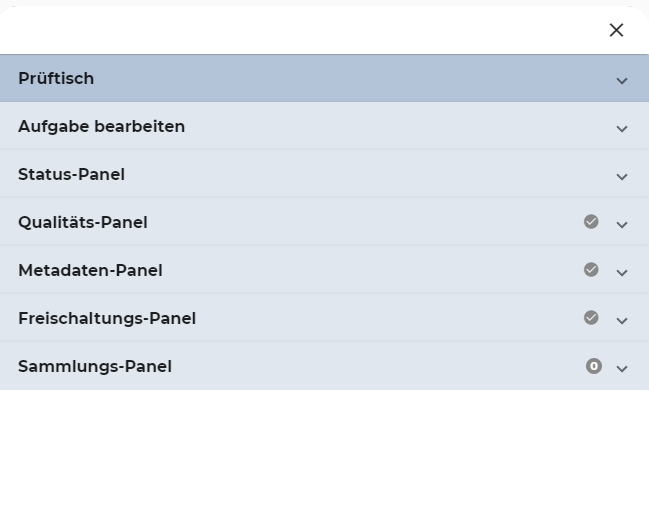Expand the Freischaltungs-Panel chevron
Viewport: 649px width, 531px height.
622,320
